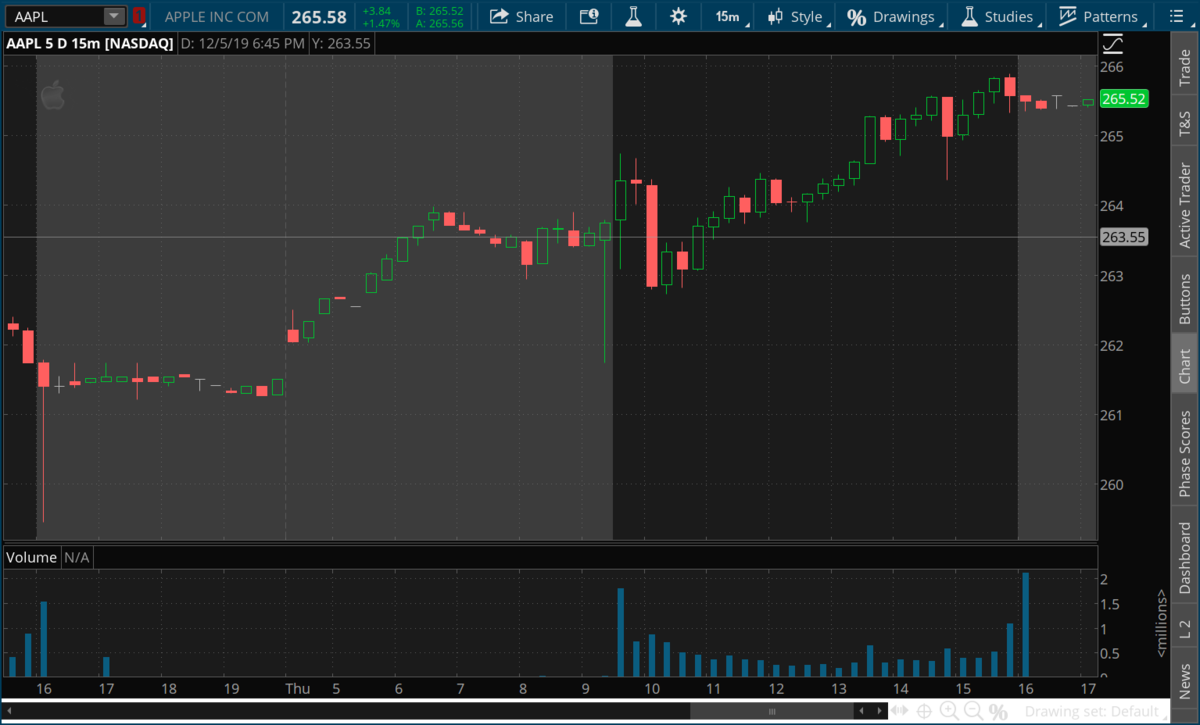
Task: Open the Buttons sidebar tab
Action: (x=1185, y=295)
